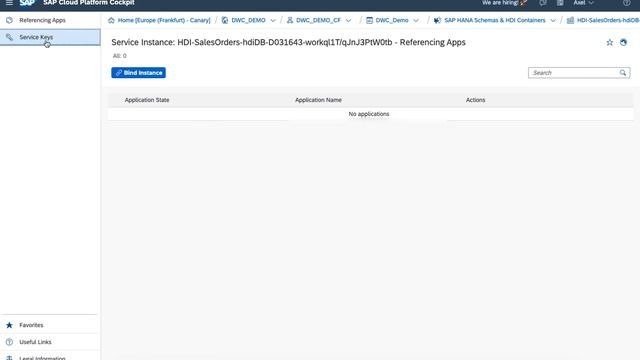The height and width of the screenshot is (360, 640).
Task: Expand SAP HANA Schemas & HDI Containers dropdown
Action: (x=553, y=20)
